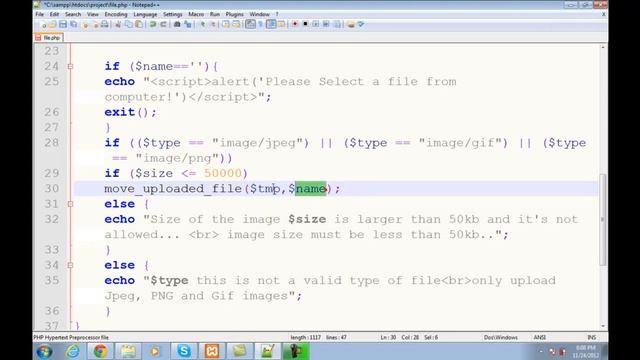
Task: Close document with menu bar X button
Action: pos(604,14)
